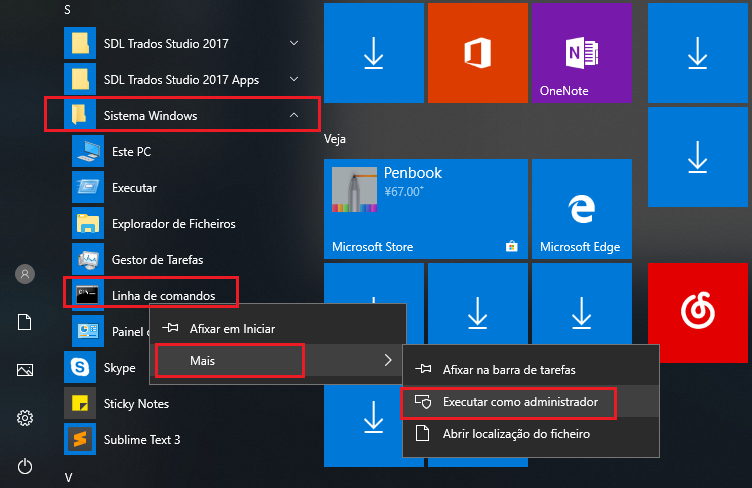
Task: Select the Mais menu entry
Action: pos(278,360)
